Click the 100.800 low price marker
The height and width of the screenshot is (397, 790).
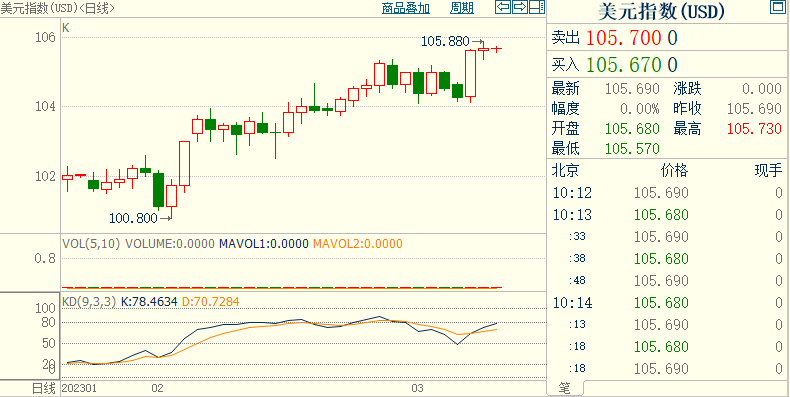pos(133,218)
